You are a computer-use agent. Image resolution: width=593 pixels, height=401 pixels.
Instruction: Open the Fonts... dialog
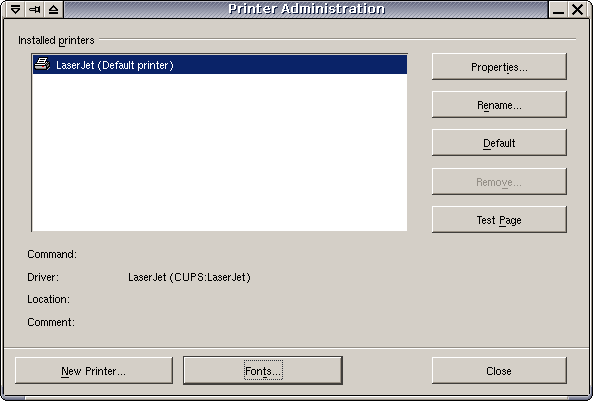tap(263, 371)
